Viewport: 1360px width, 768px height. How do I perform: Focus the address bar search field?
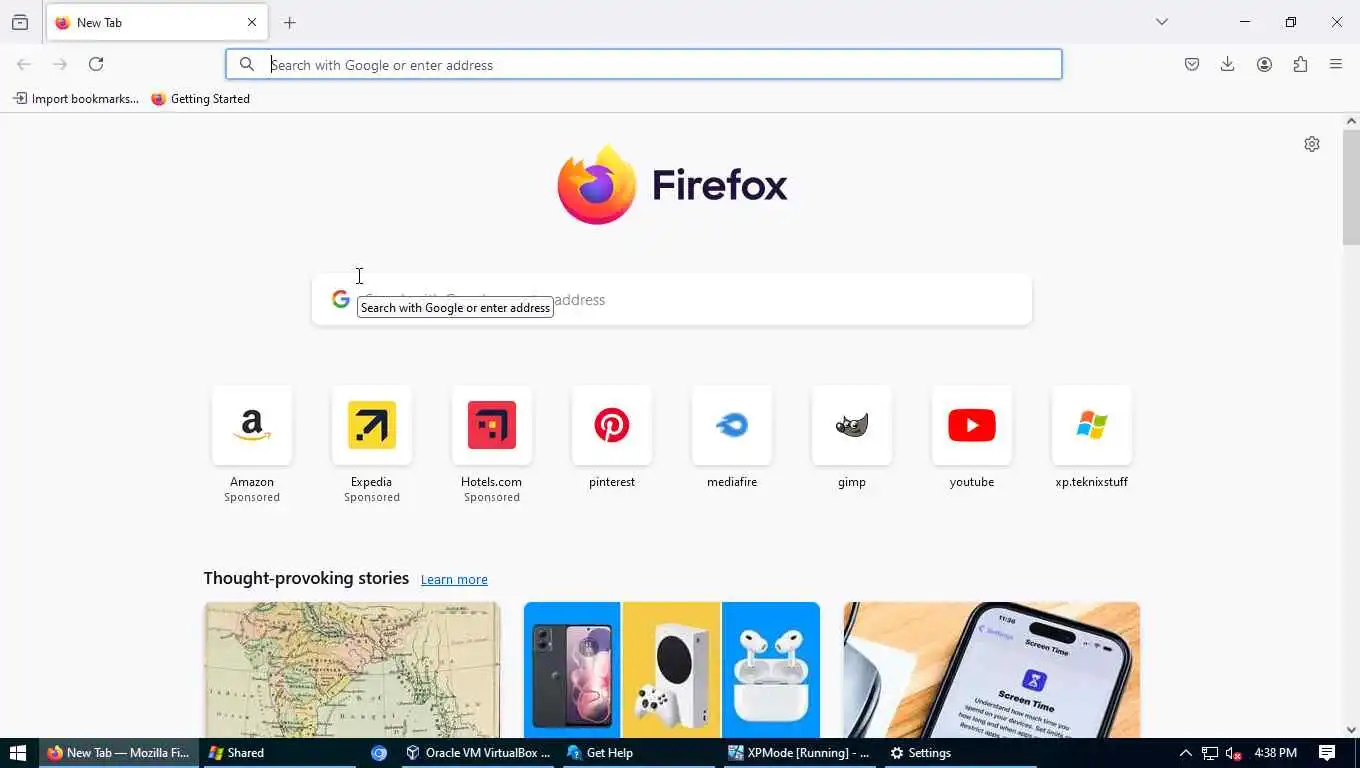(x=644, y=64)
